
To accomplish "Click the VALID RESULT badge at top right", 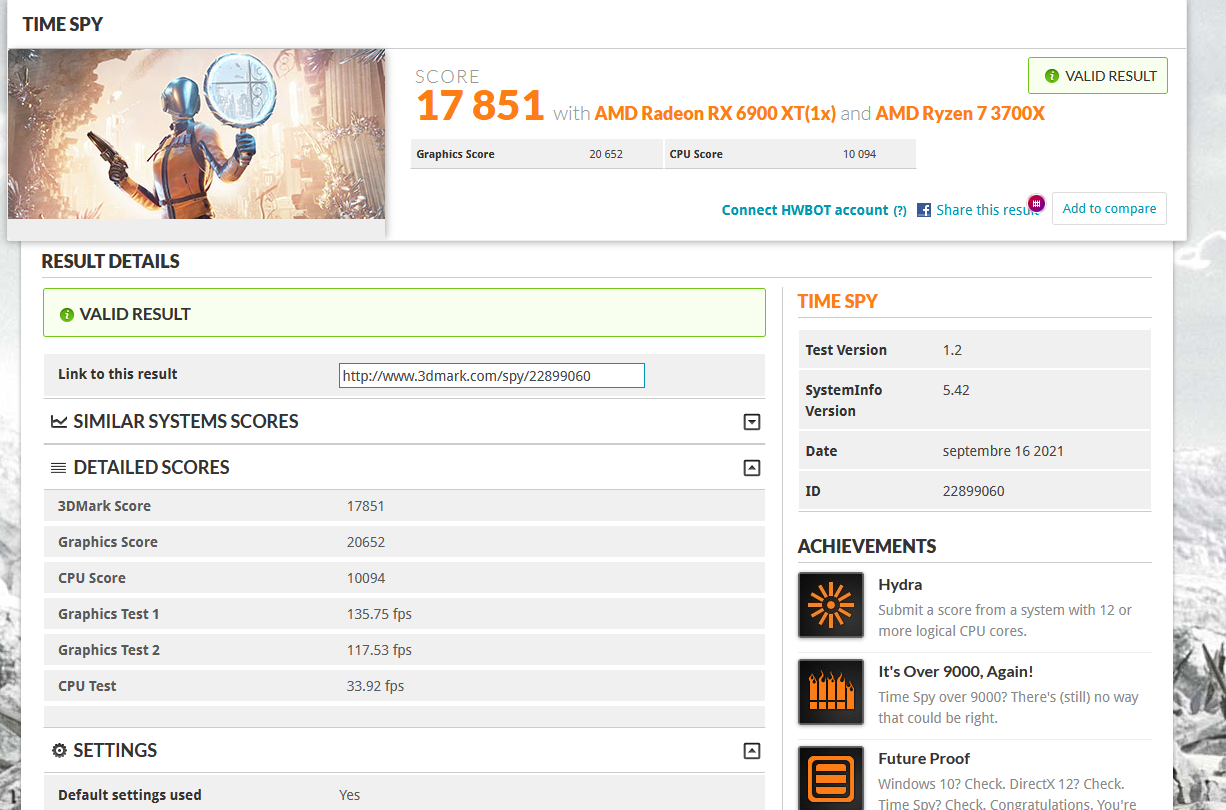I will coord(1098,76).
